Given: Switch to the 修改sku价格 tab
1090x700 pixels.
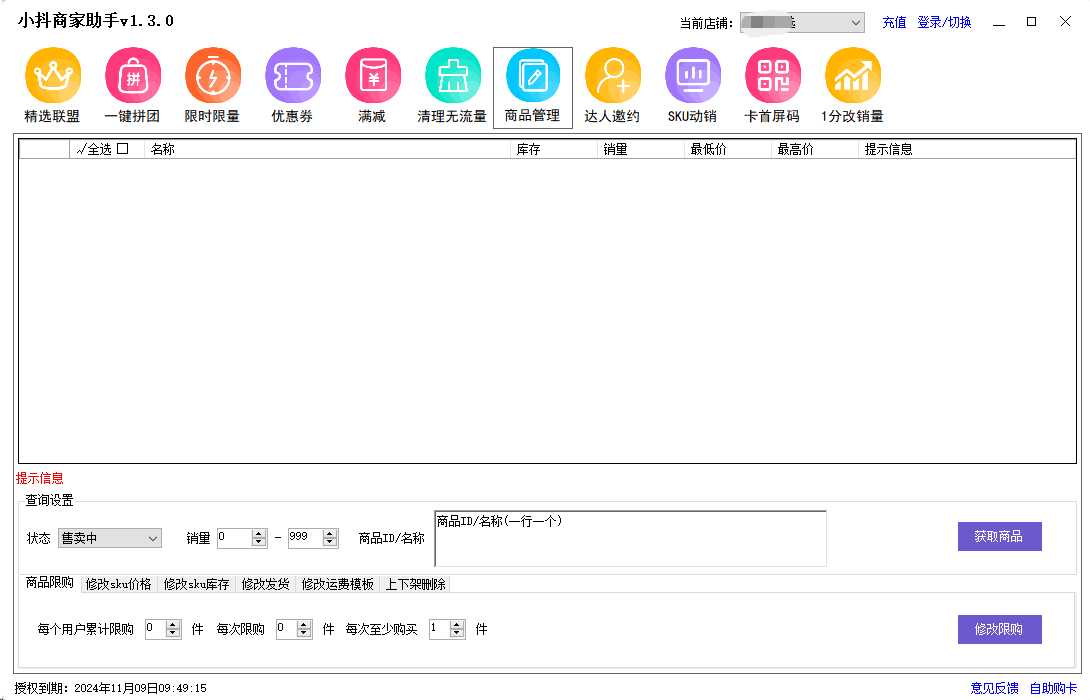Looking at the screenshot, I should 118,584.
